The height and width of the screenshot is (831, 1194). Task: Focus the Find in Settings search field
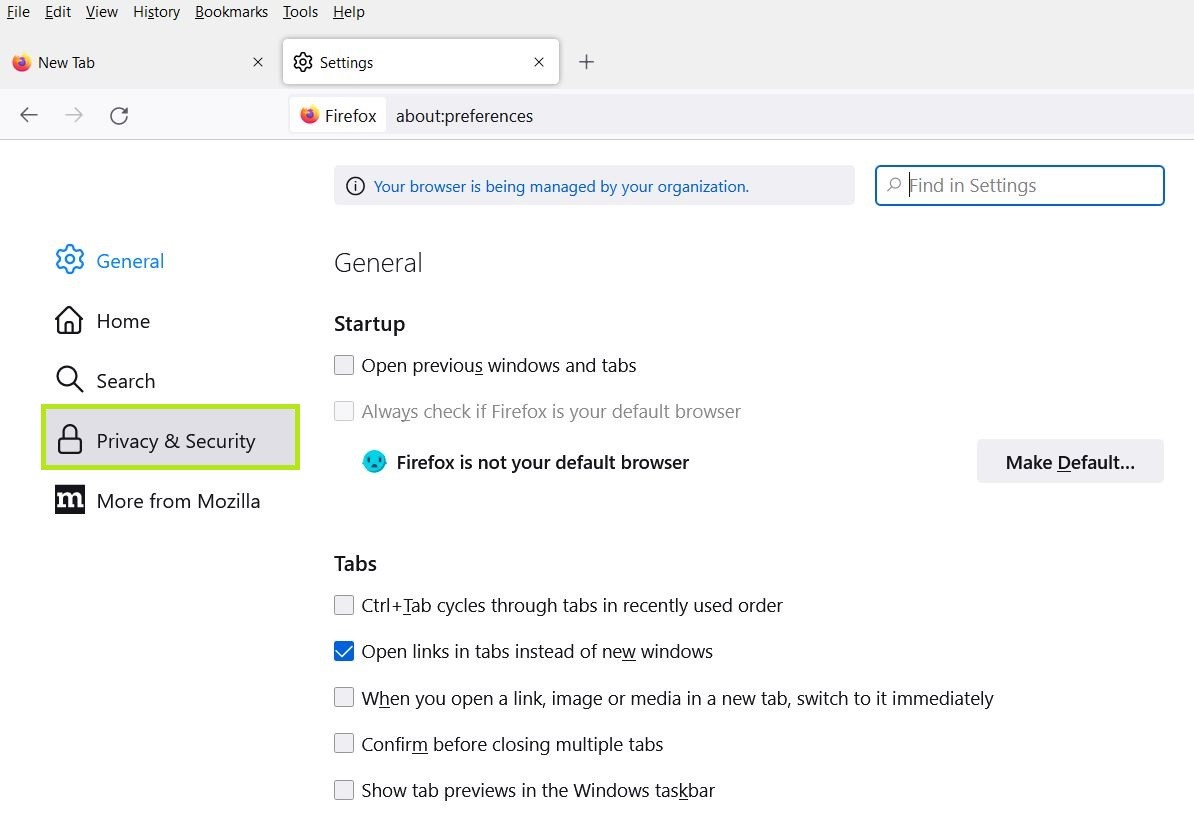point(1020,185)
